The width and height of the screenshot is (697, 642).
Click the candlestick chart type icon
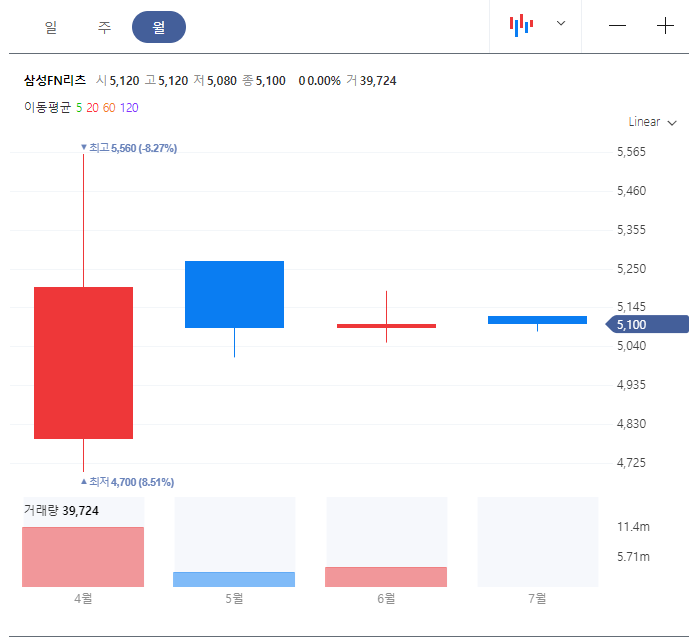tap(521, 25)
